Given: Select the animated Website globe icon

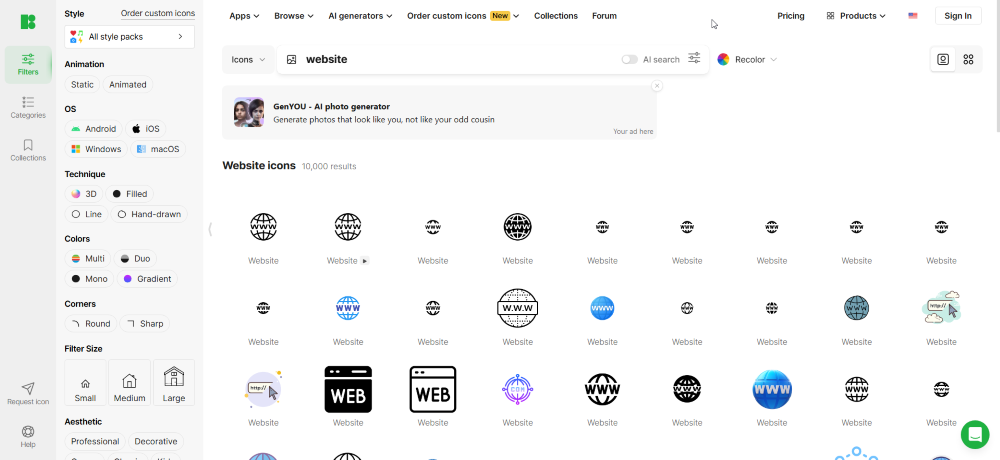Looking at the screenshot, I should 348,227.
